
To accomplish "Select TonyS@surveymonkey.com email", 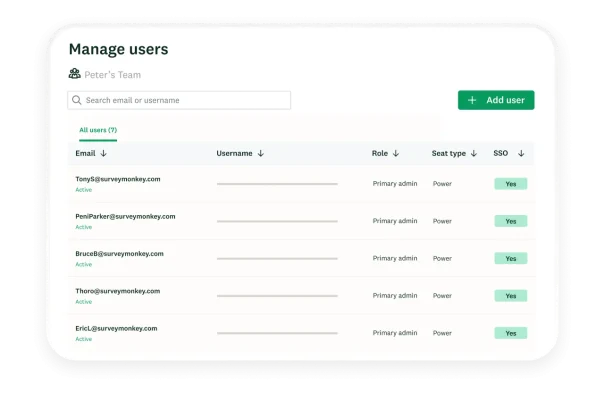I will tap(118, 179).
